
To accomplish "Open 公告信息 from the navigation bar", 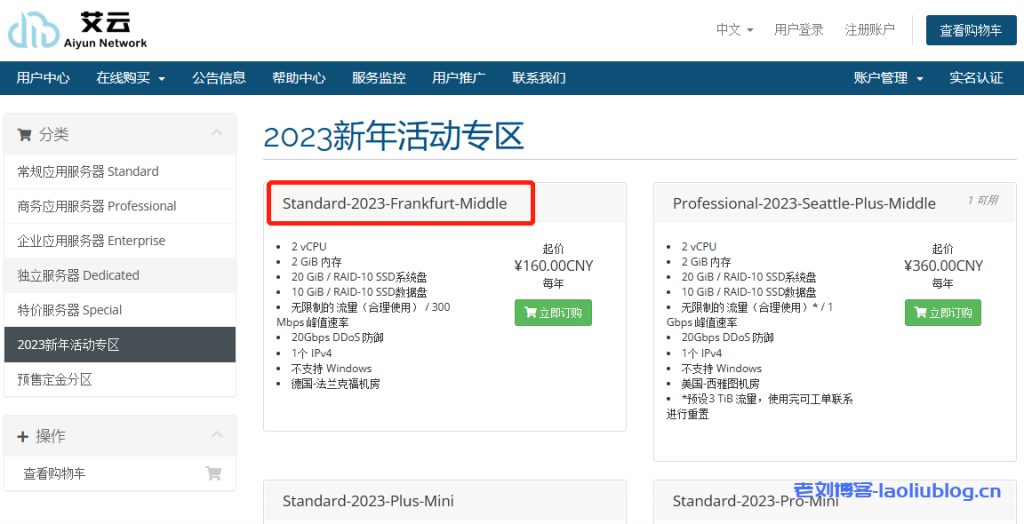I will point(219,78).
